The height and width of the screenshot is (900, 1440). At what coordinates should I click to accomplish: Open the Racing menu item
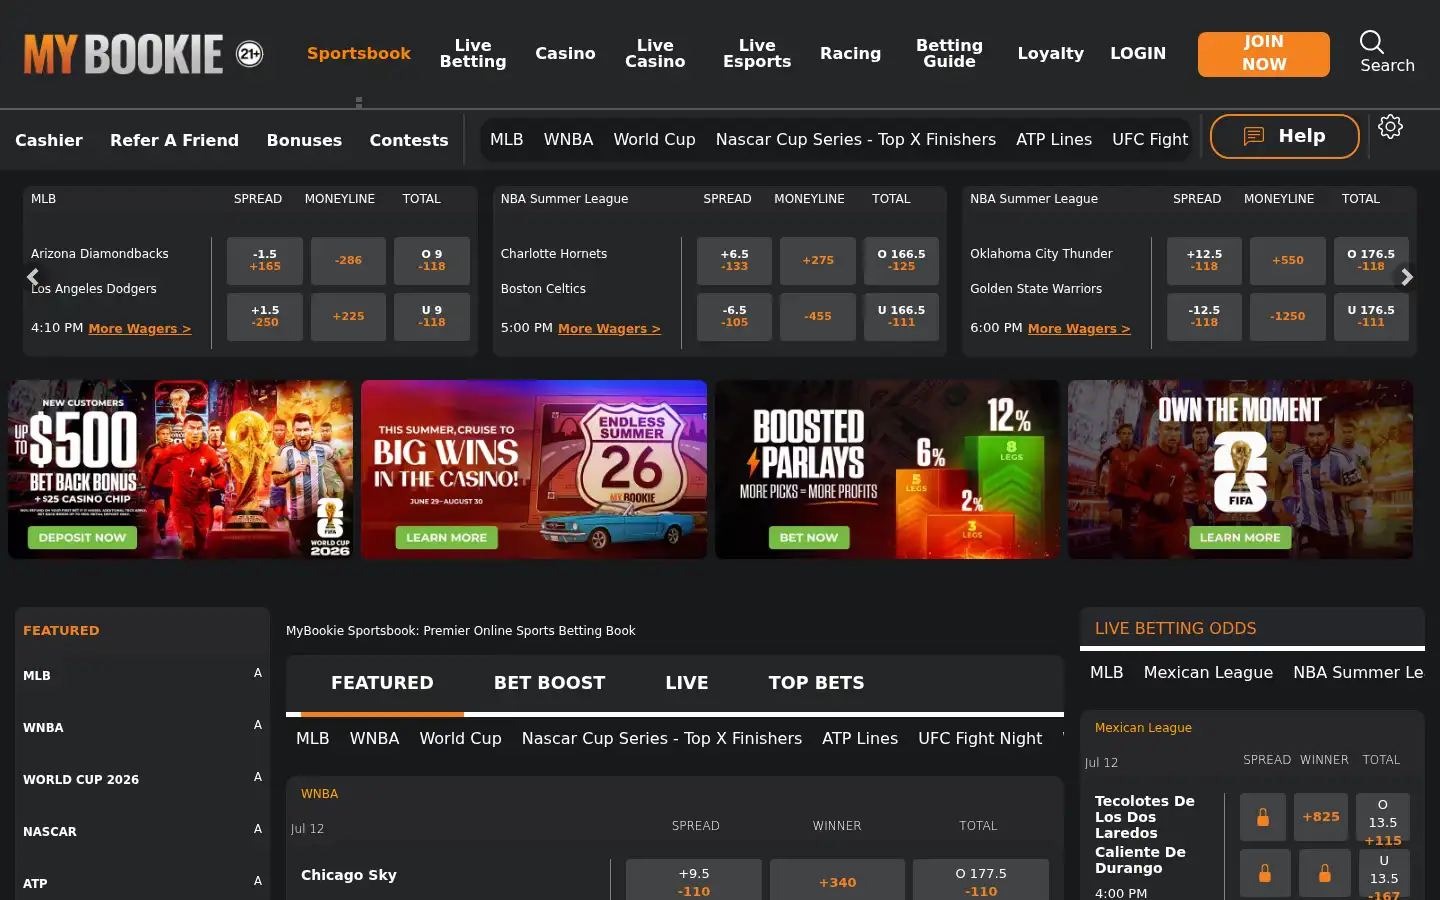point(850,53)
